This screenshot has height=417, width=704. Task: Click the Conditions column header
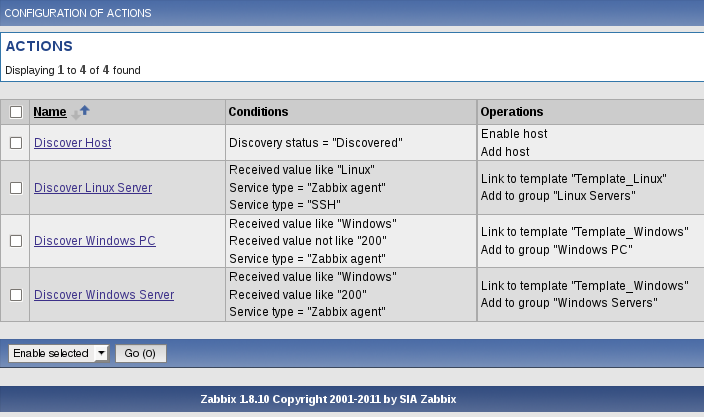(258, 112)
